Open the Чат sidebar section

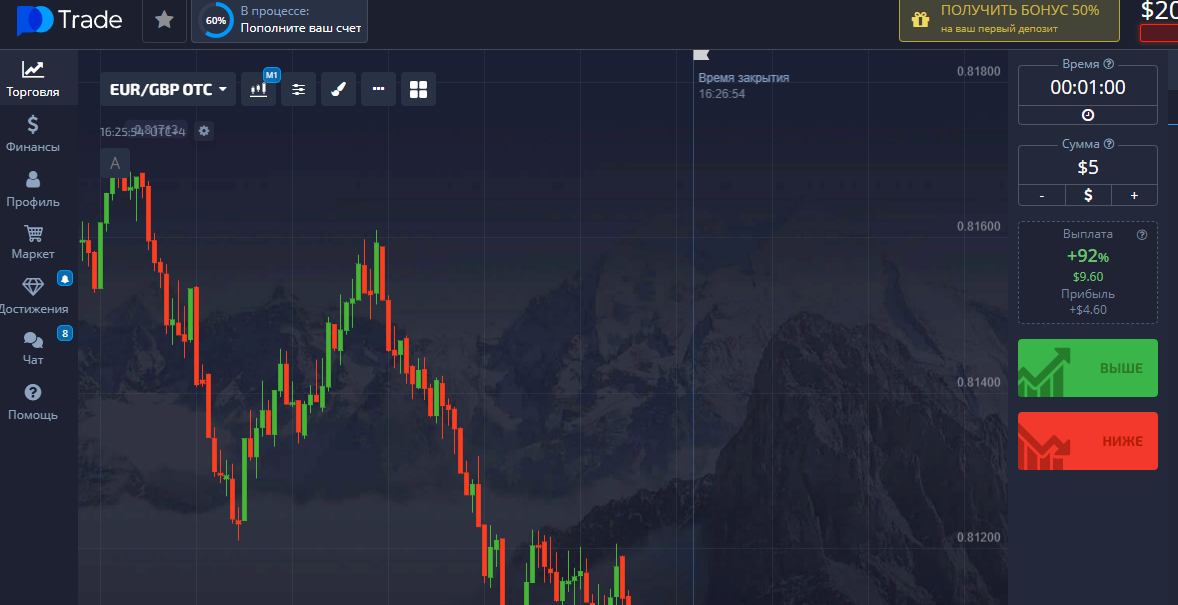pos(33,347)
